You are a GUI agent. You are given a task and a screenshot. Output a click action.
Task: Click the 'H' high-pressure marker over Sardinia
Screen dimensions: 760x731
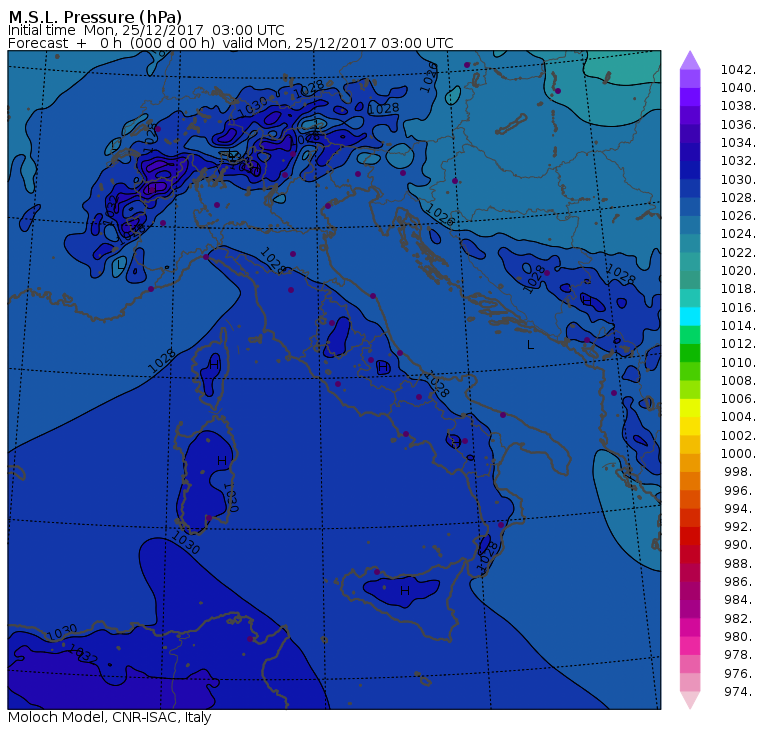click(222, 461)
